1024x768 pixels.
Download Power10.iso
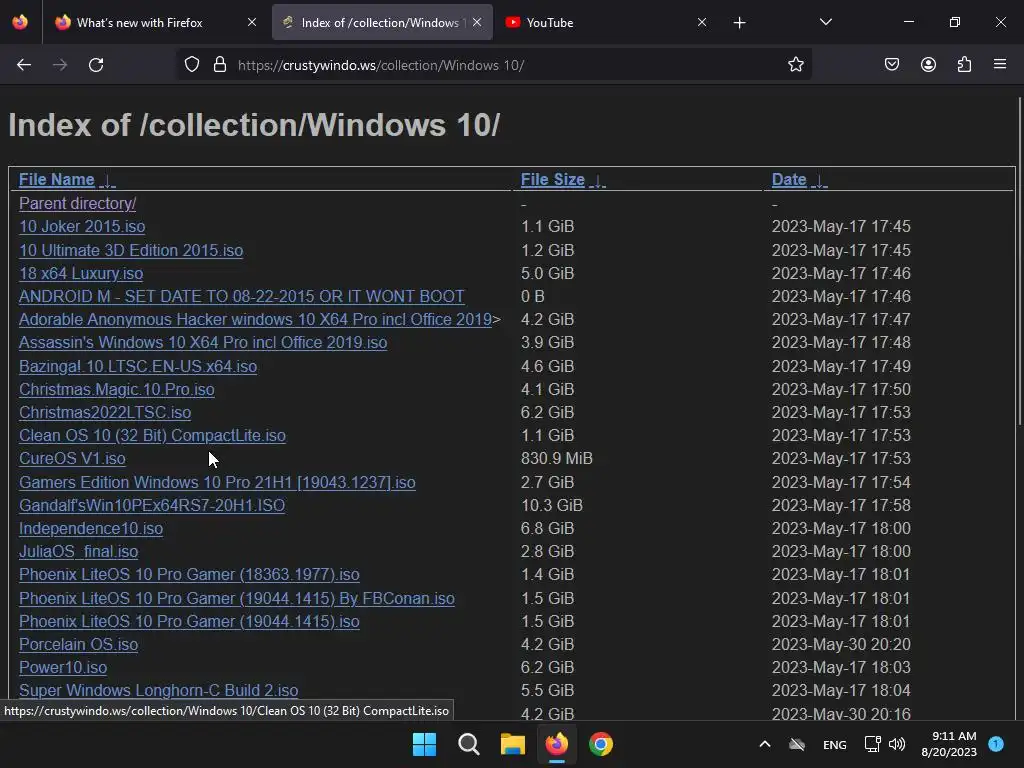(x=63, y=667)
